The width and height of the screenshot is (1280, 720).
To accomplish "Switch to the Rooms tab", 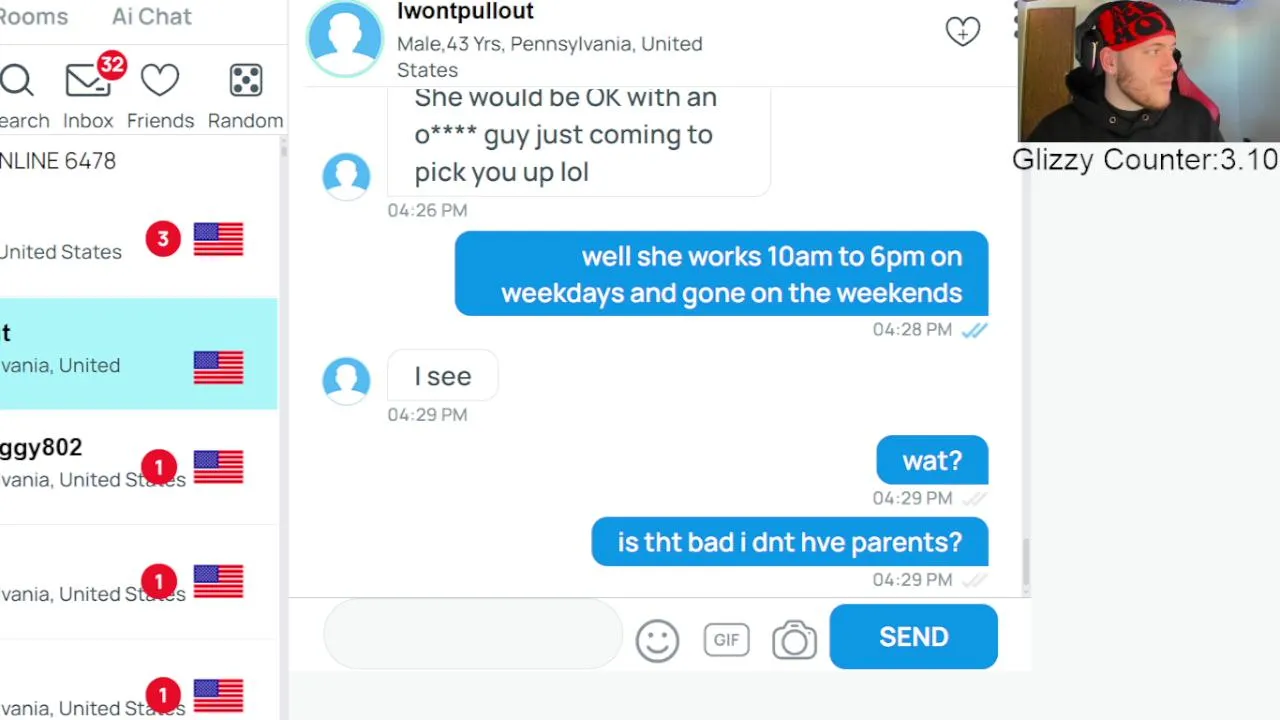I will click(x=34, y=16).
